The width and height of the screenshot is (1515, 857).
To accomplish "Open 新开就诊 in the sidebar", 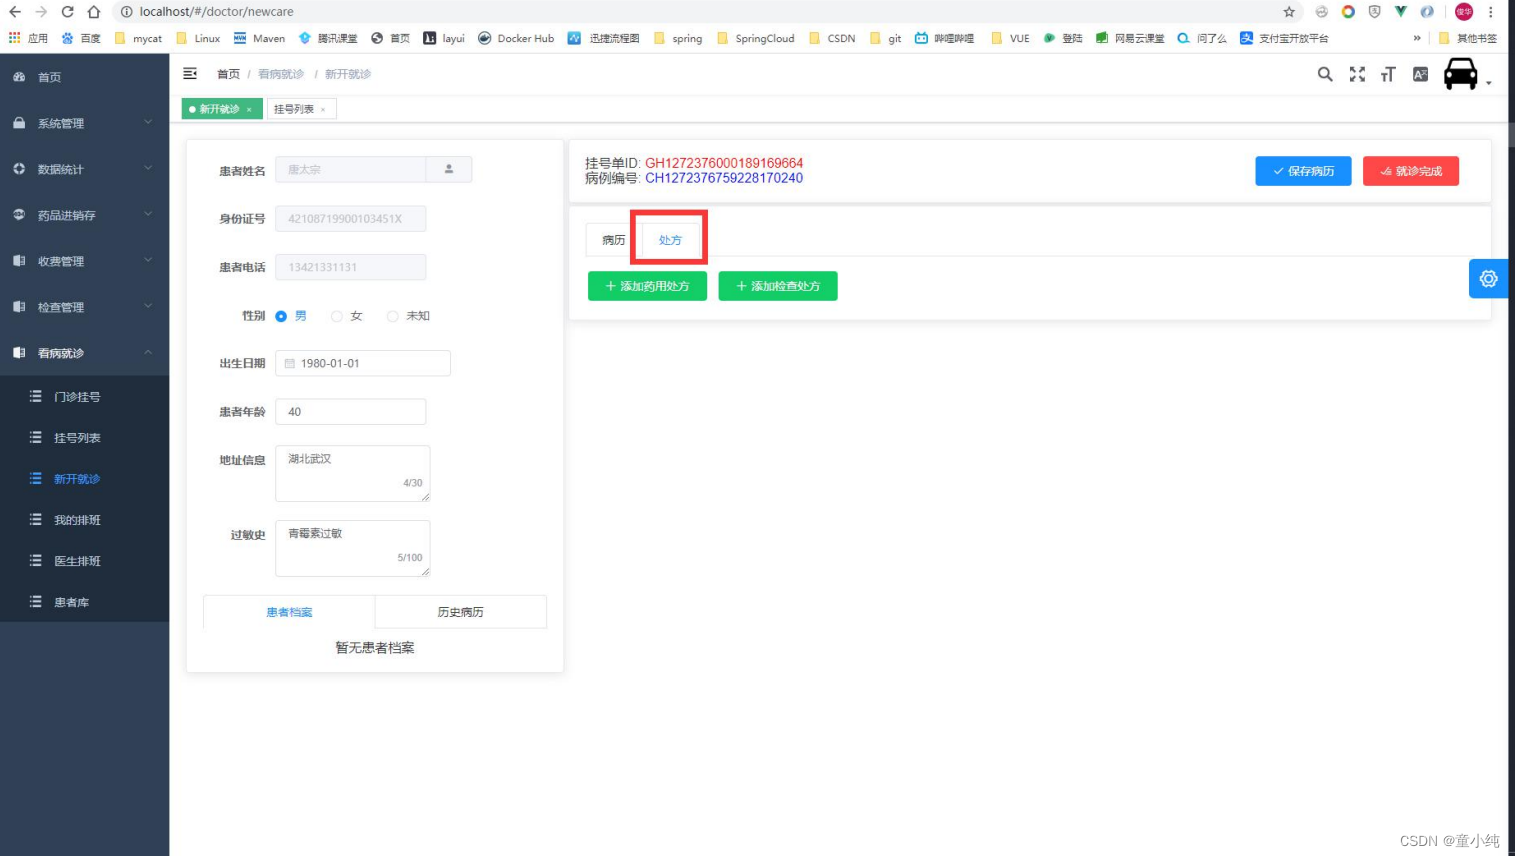I will click(x=84, y=479).
